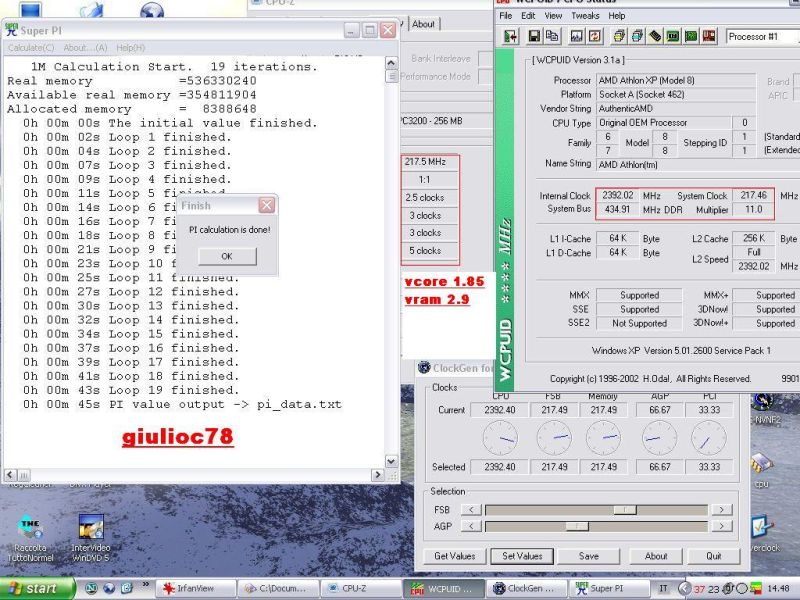Click AGP slider right arrow
The width and height of the screenshot is (800, 600).
721,526
